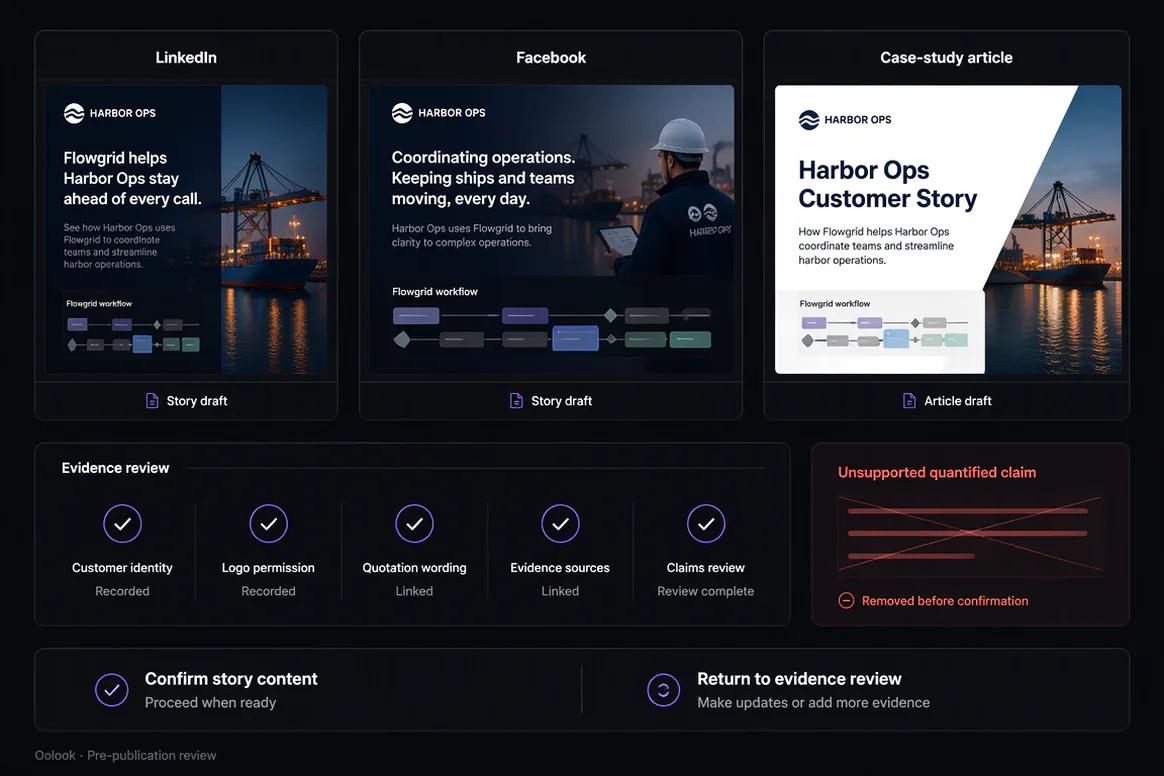Screen dimensions: 1164x776
Task: Click the red minus icon by Removed before confirmation
Action: click(846, 601)
